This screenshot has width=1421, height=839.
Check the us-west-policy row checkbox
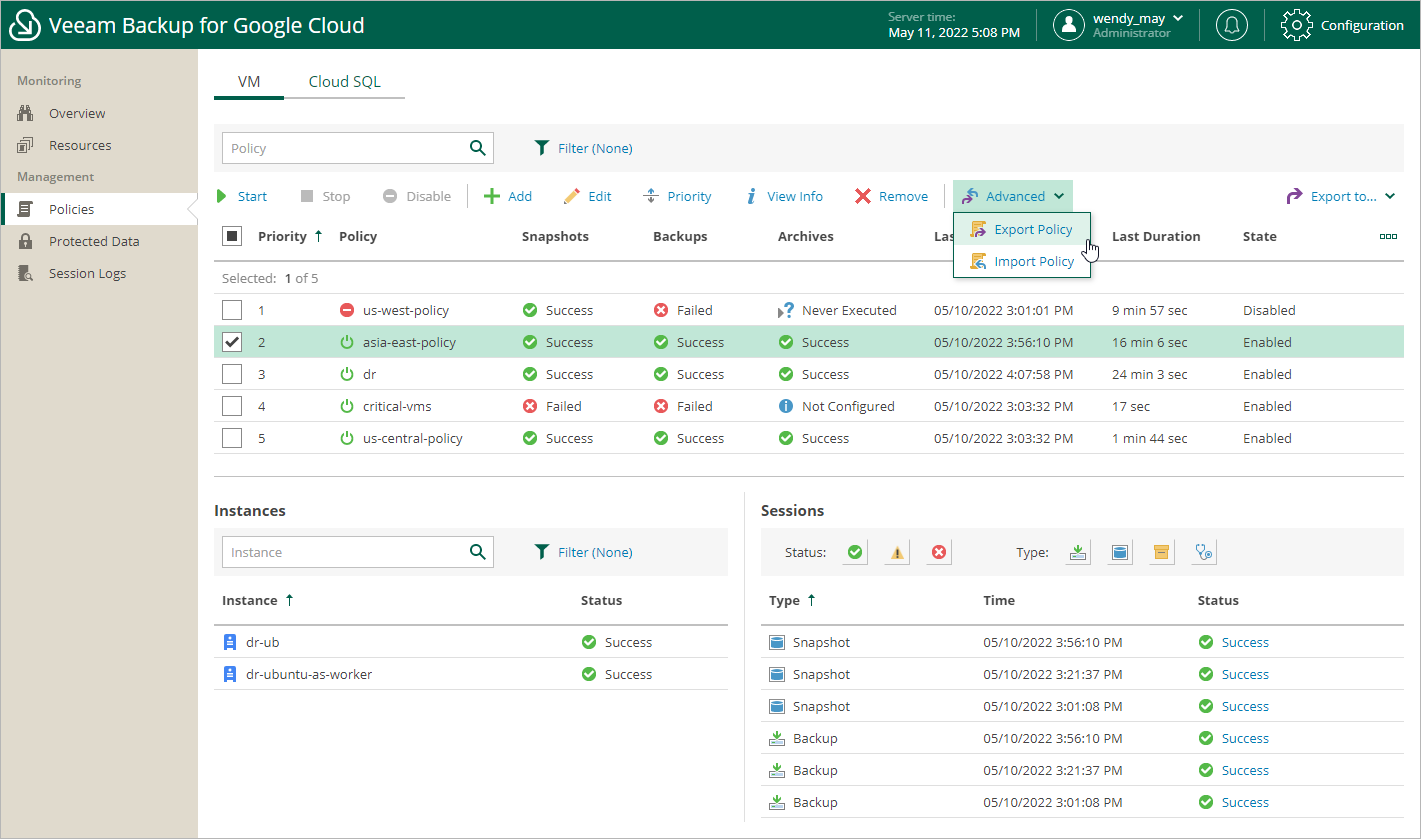click(x=232, y=310)
